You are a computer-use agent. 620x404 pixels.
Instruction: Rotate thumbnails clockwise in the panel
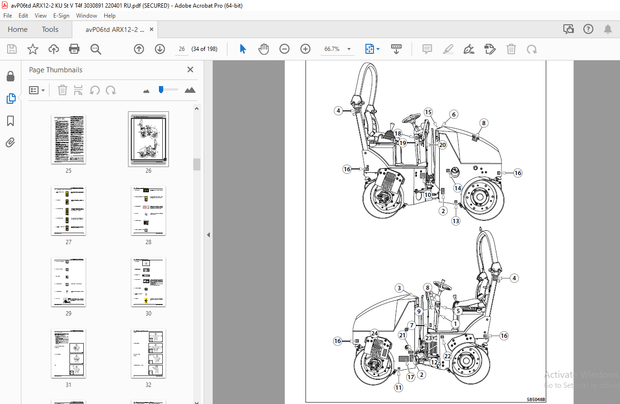coord(112,90)
